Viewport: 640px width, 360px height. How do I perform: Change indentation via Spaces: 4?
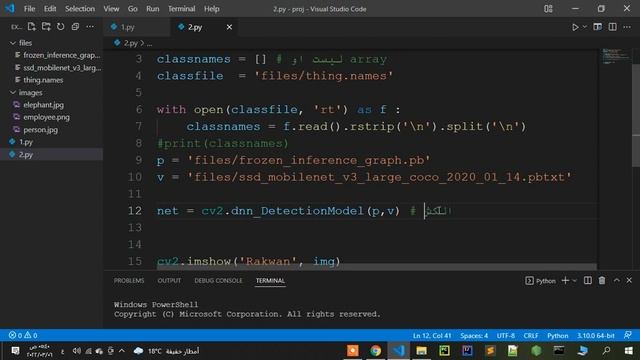coord(474,336)
